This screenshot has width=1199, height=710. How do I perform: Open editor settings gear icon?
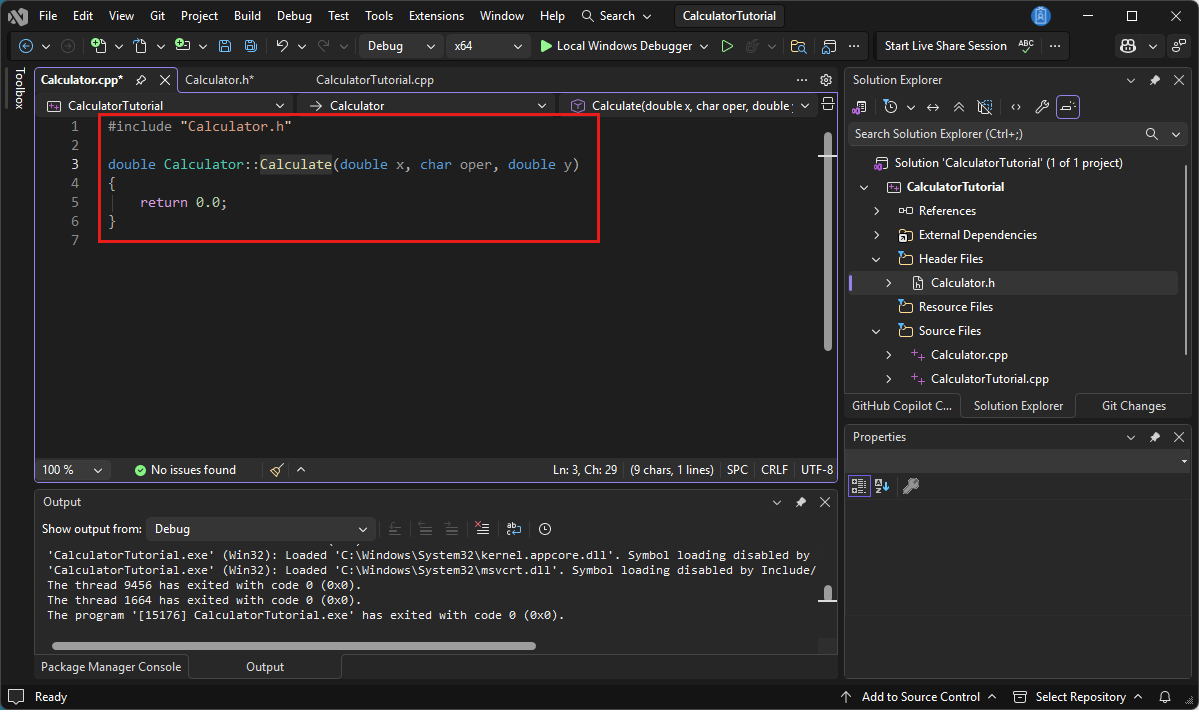(826, 79)
